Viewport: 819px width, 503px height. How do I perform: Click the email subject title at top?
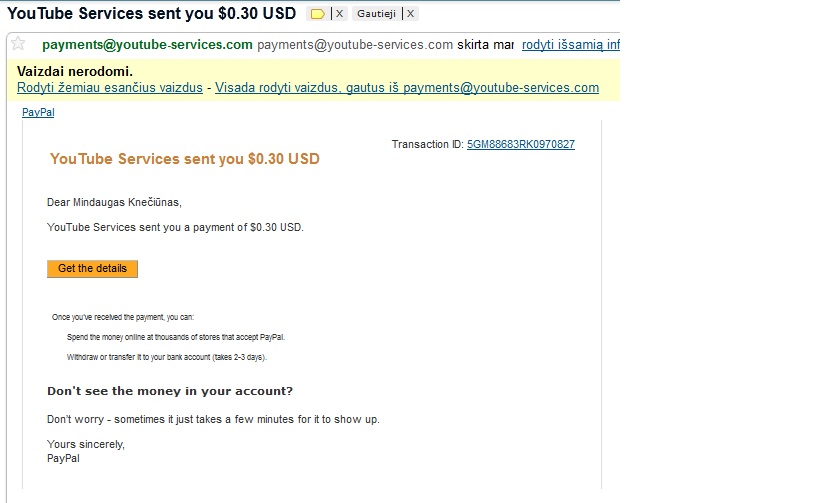[x=152, y=14]
